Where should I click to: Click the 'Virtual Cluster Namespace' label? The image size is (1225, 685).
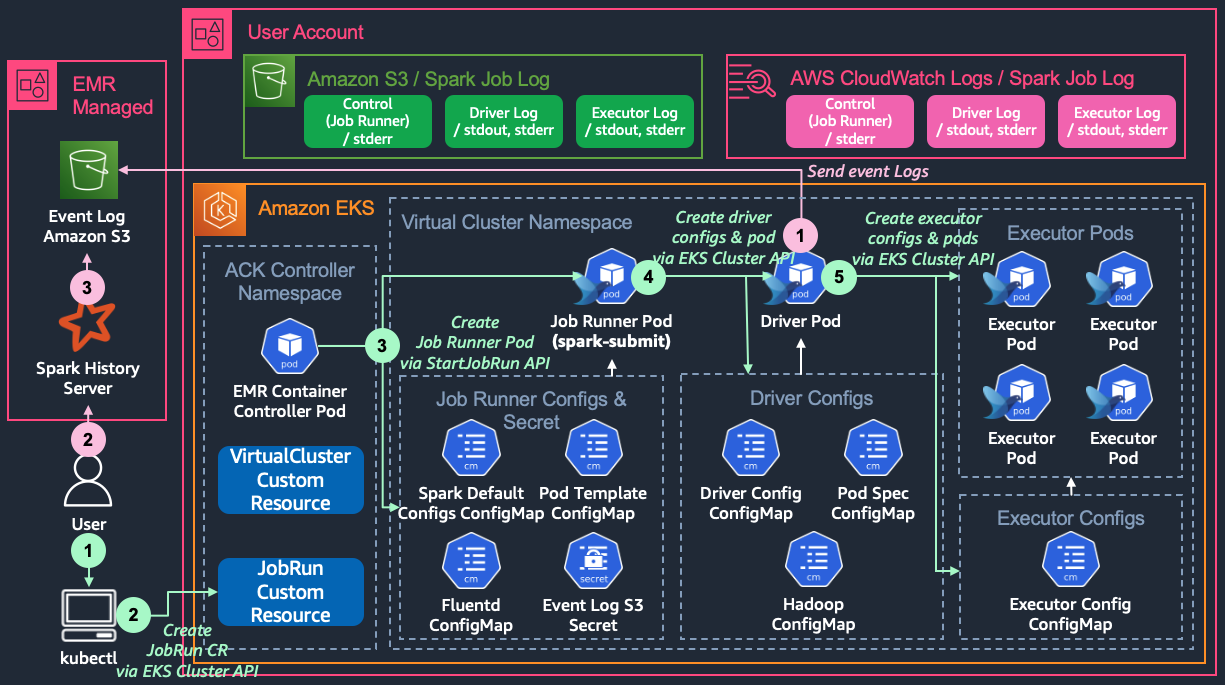(516, 222)
